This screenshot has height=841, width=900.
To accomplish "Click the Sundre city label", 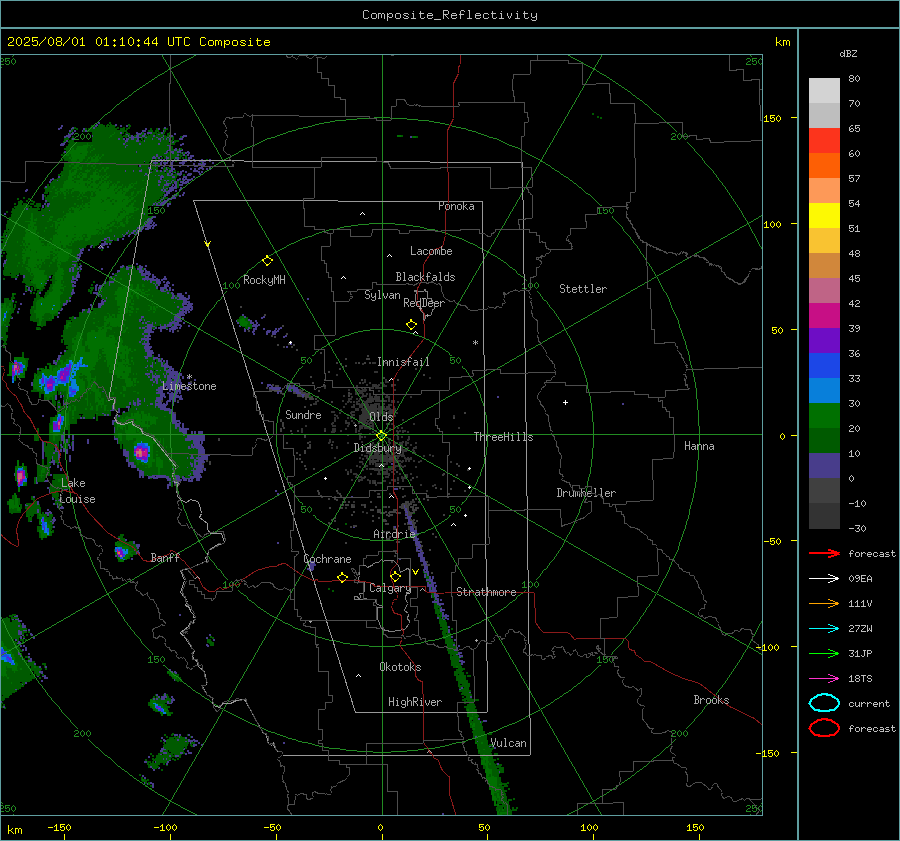I will [303, 414].
